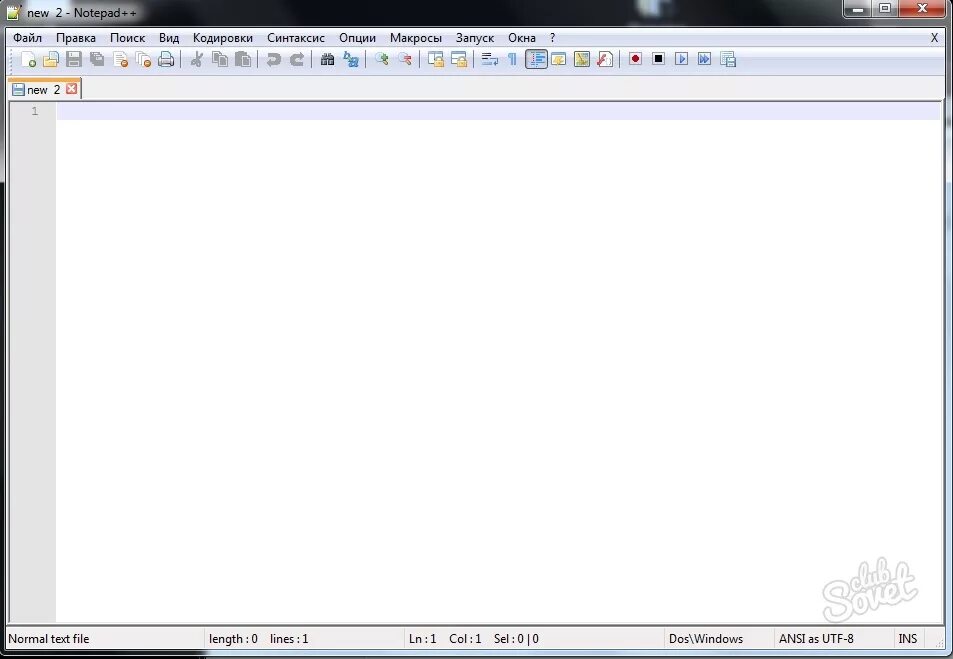953x659 pixels.
Task: Toggle word wrap toolbar icon
Action: 489,59
